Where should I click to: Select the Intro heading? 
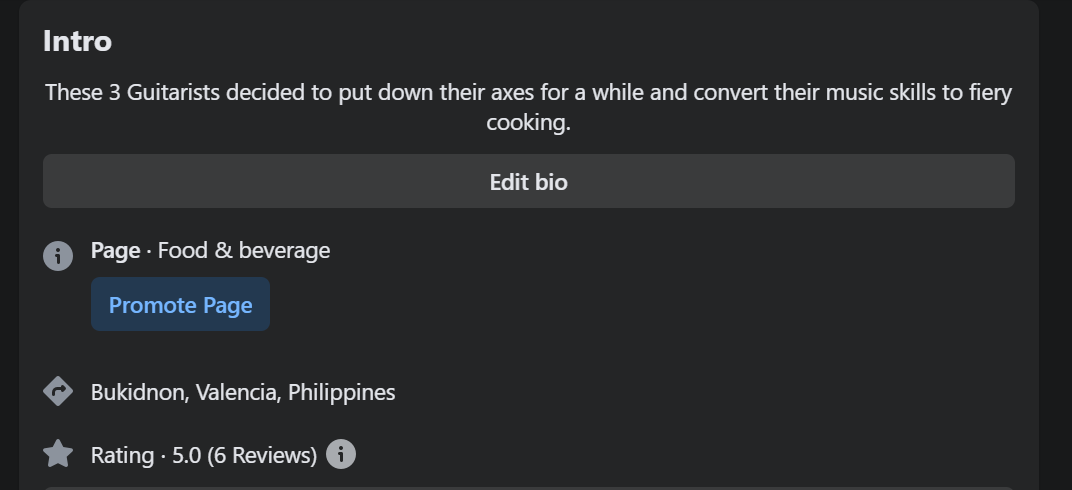pos(77,41)
